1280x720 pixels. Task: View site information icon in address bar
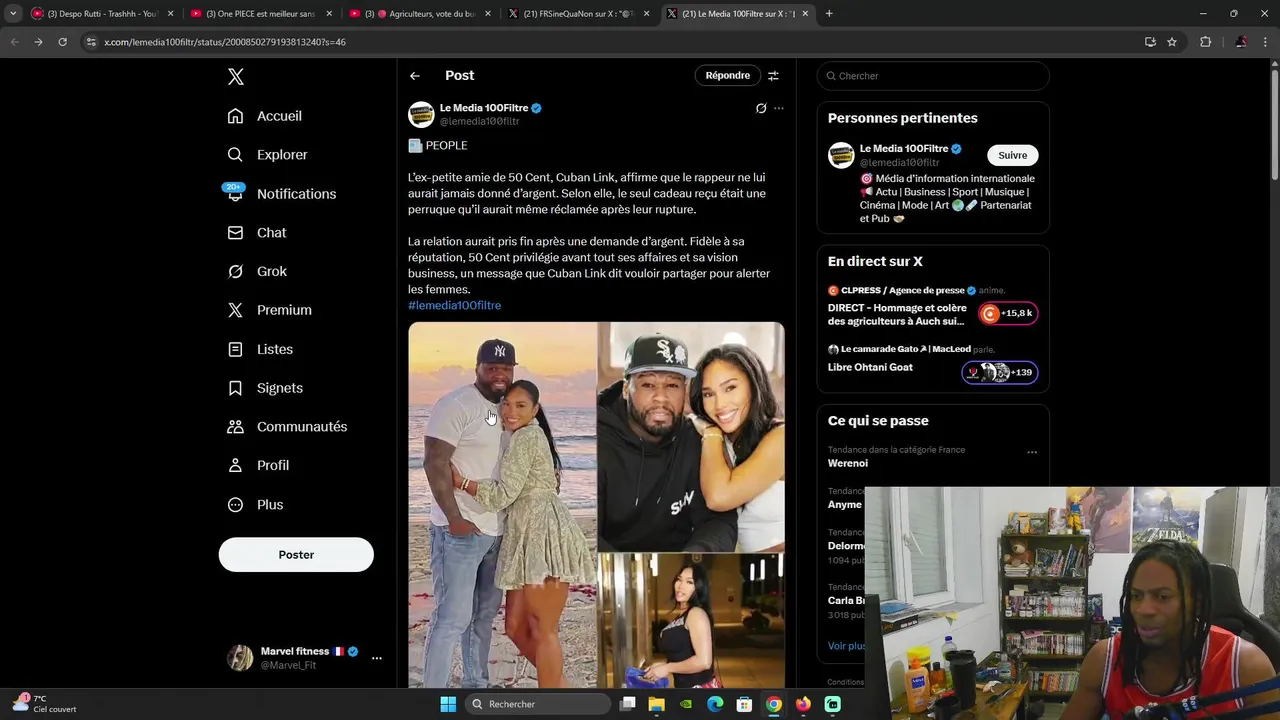pyautogui.click(x=91, y=42)
